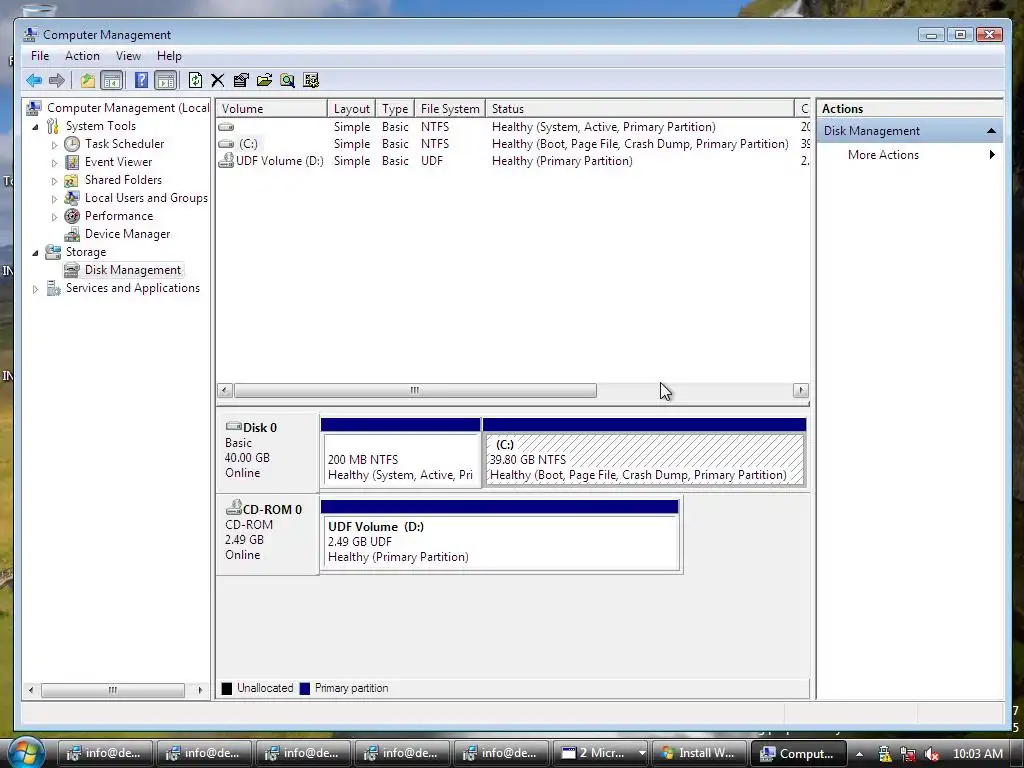Screen dimensions: 1024x768
Task: Select the (C:) 39.80 GB partition block
Action: (x=645, y=452)
